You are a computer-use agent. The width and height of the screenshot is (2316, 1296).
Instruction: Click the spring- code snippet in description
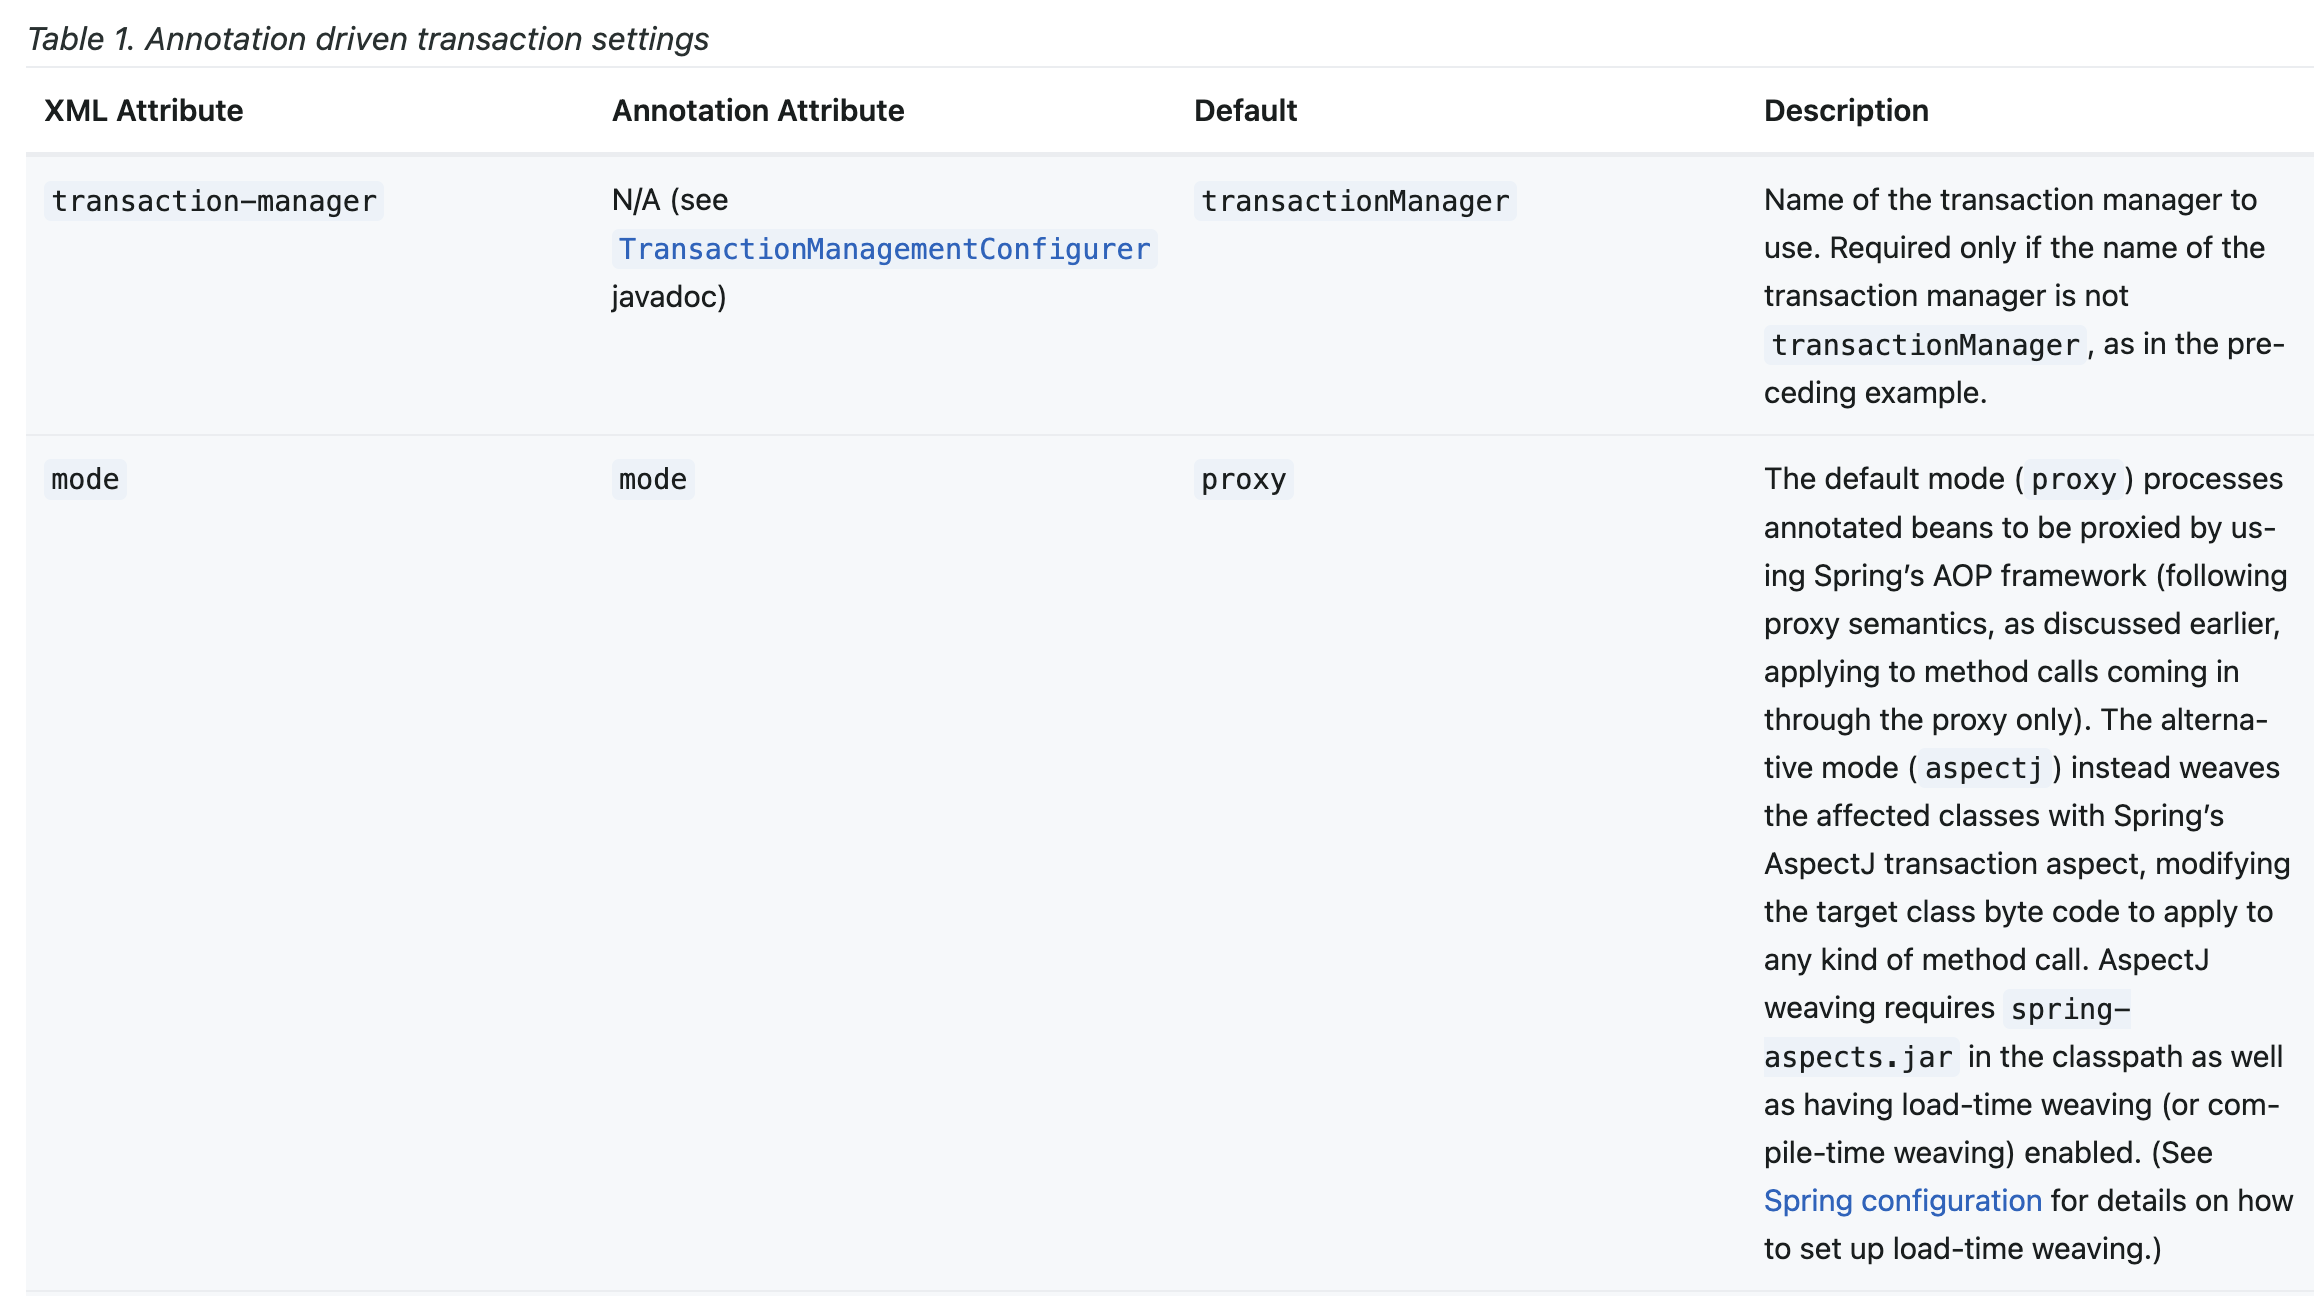[x=2069, y=1009]
